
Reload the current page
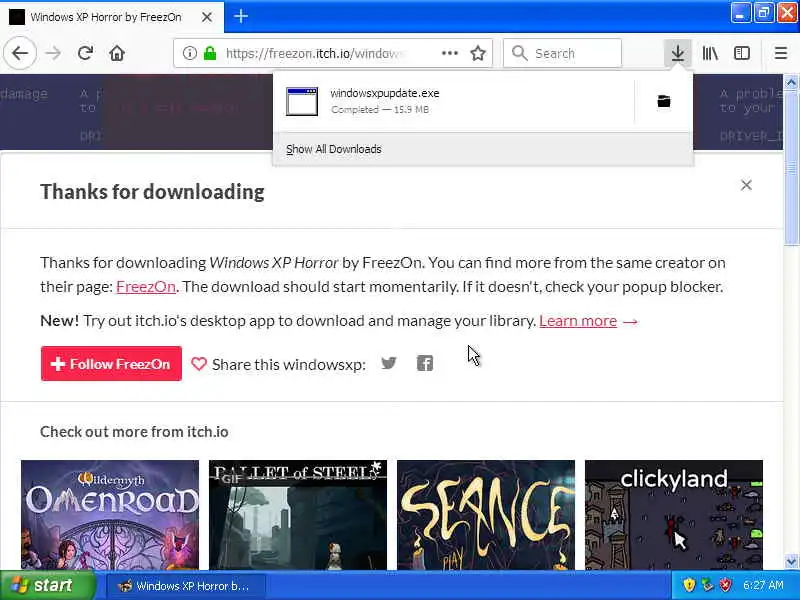pos(85,53)
